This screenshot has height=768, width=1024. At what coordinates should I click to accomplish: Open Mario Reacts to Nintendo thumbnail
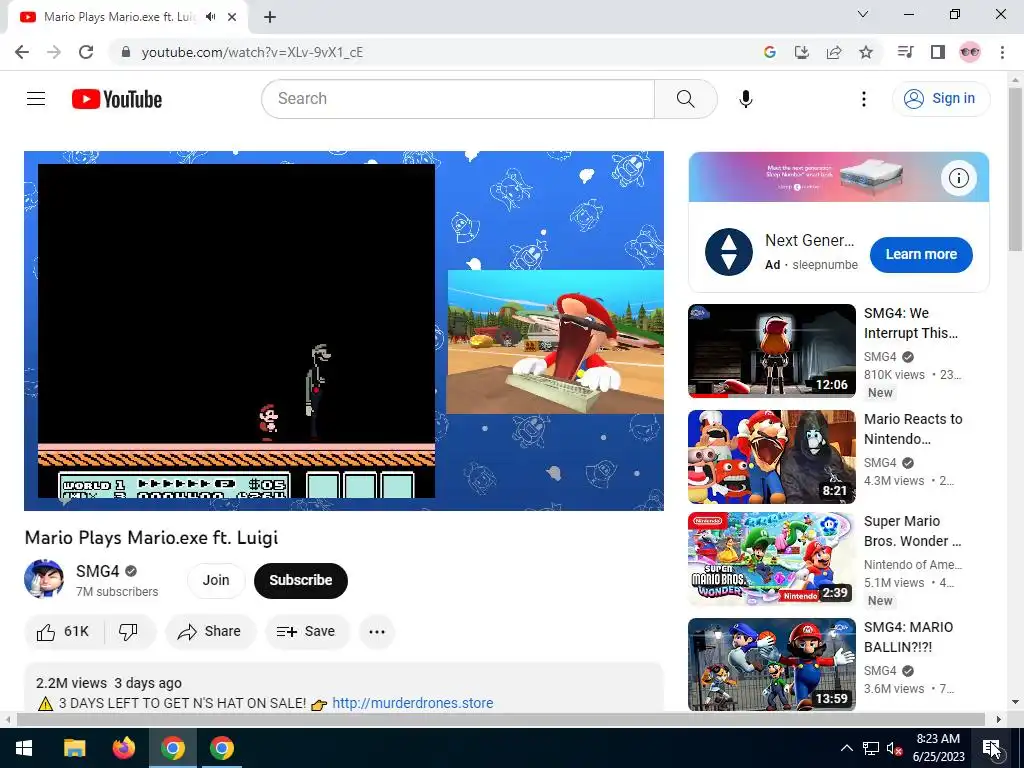point(772,456)
